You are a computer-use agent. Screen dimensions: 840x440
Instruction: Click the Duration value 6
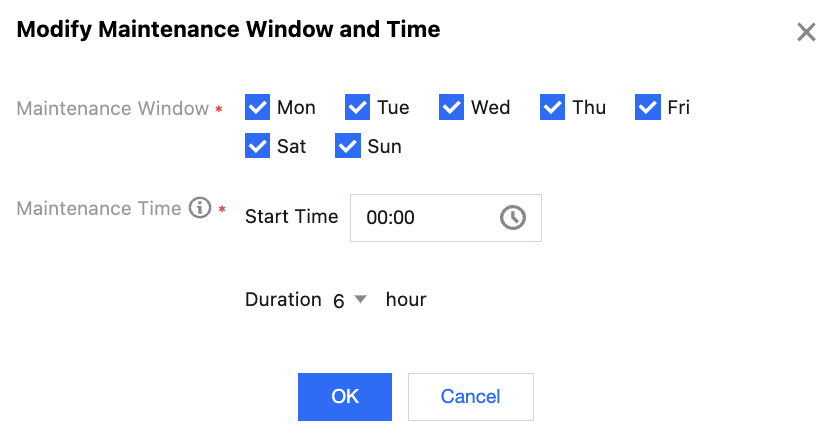tap(339, 300)
